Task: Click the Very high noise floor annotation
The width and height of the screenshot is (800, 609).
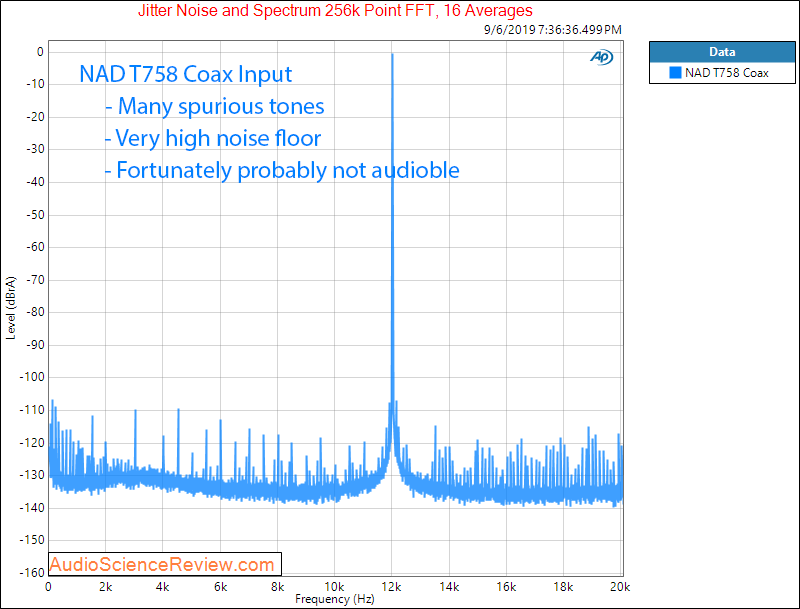Action: 213,138
